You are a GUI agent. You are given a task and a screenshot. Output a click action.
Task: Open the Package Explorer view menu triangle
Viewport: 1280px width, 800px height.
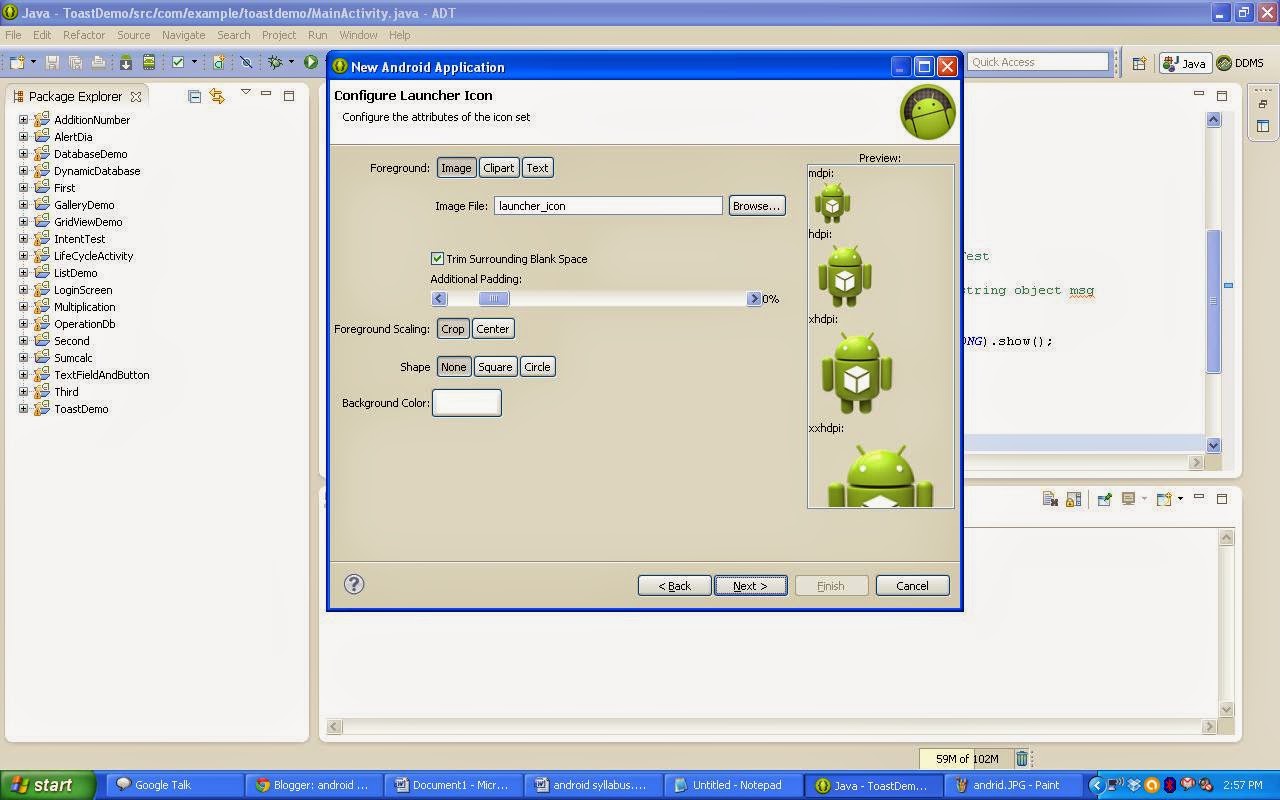(245, 93)
